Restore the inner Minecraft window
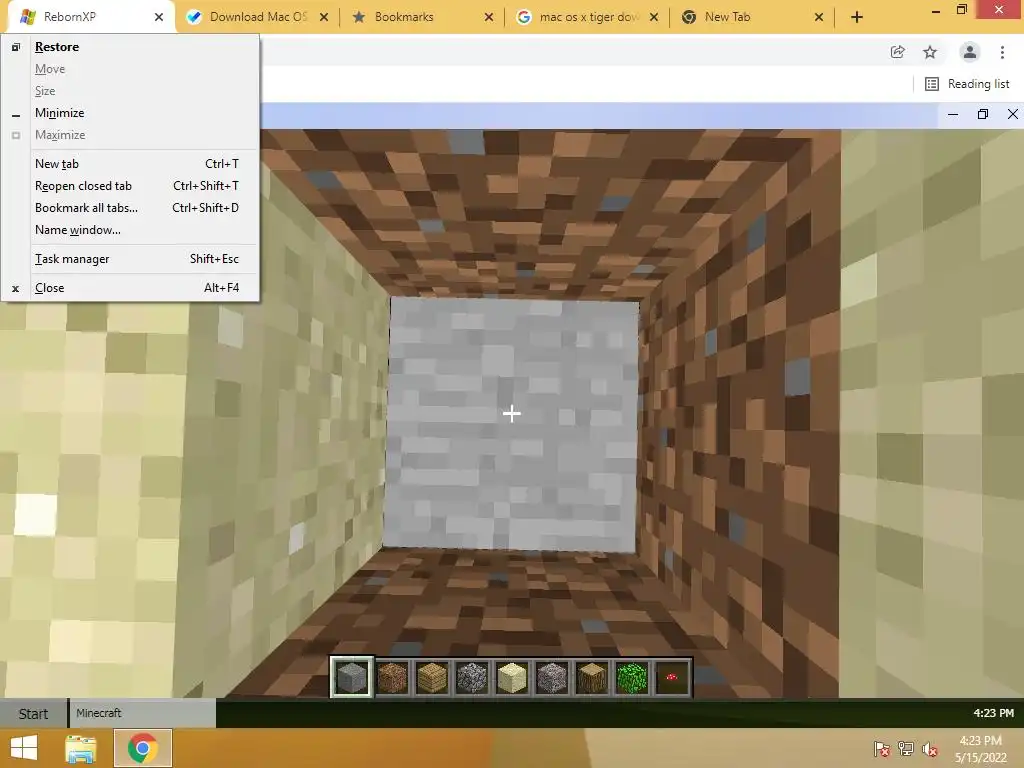The width and height of the screenshot is (1024, 768). point(982,114)
